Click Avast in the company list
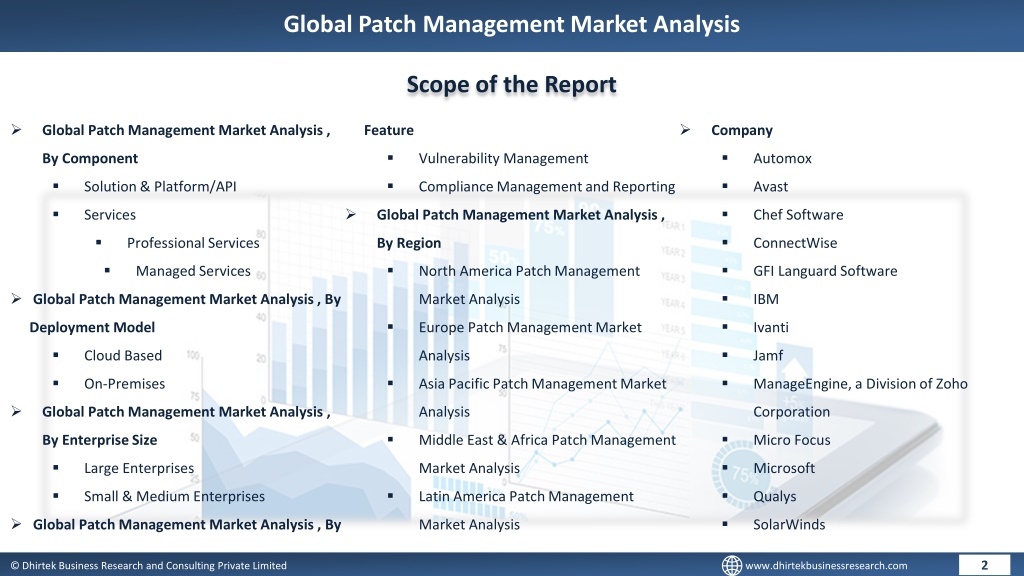1024x576 pixels. pyautogui.click(x=771, y=186)
